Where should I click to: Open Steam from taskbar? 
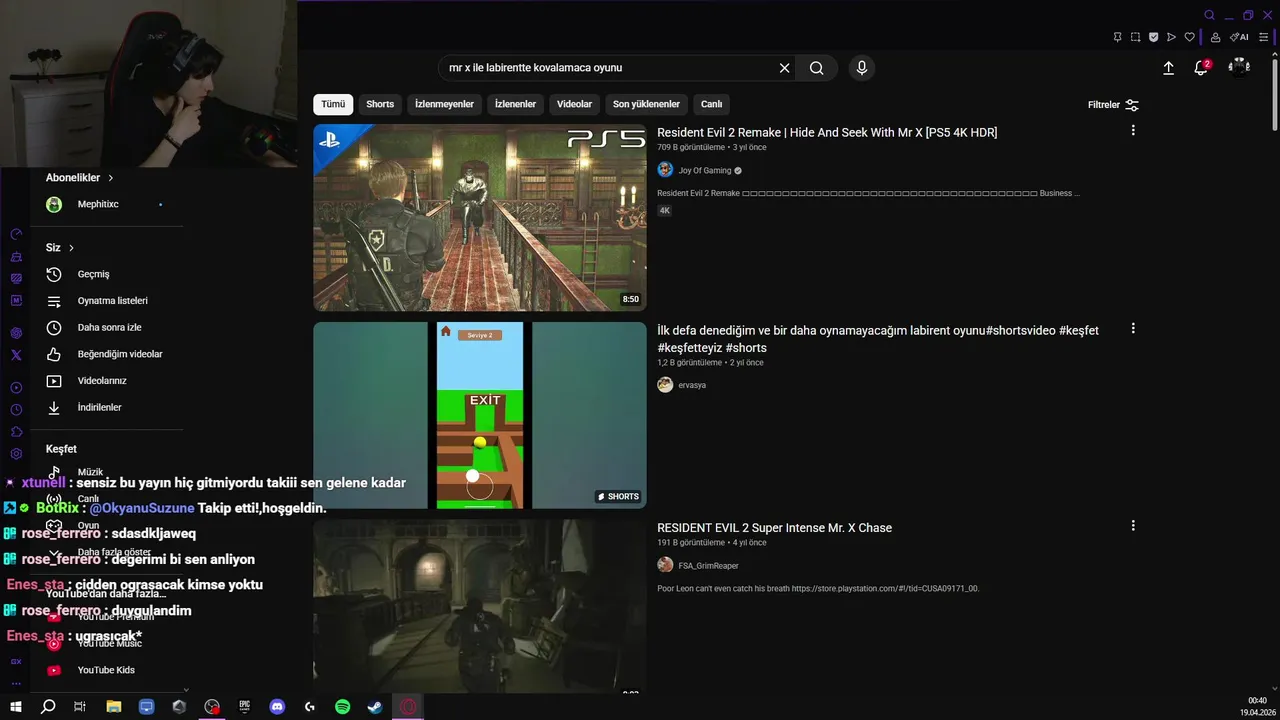pos(374,707)
